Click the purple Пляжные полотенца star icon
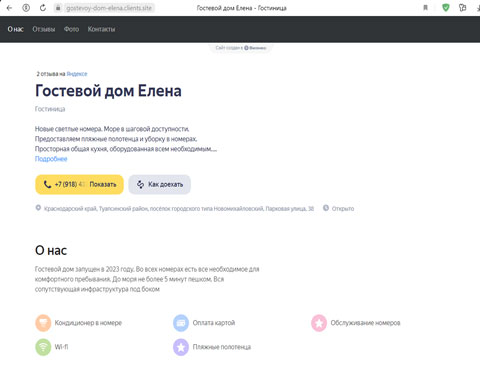Screen dimensions: 480x384 [181, 347]
